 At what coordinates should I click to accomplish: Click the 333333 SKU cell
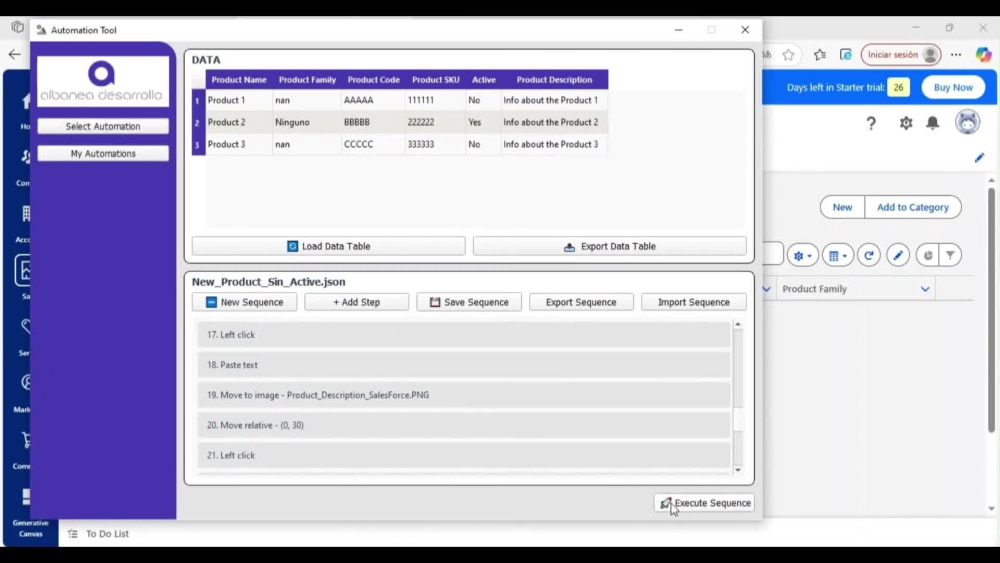pyautogui.click(x=436, y=145)
